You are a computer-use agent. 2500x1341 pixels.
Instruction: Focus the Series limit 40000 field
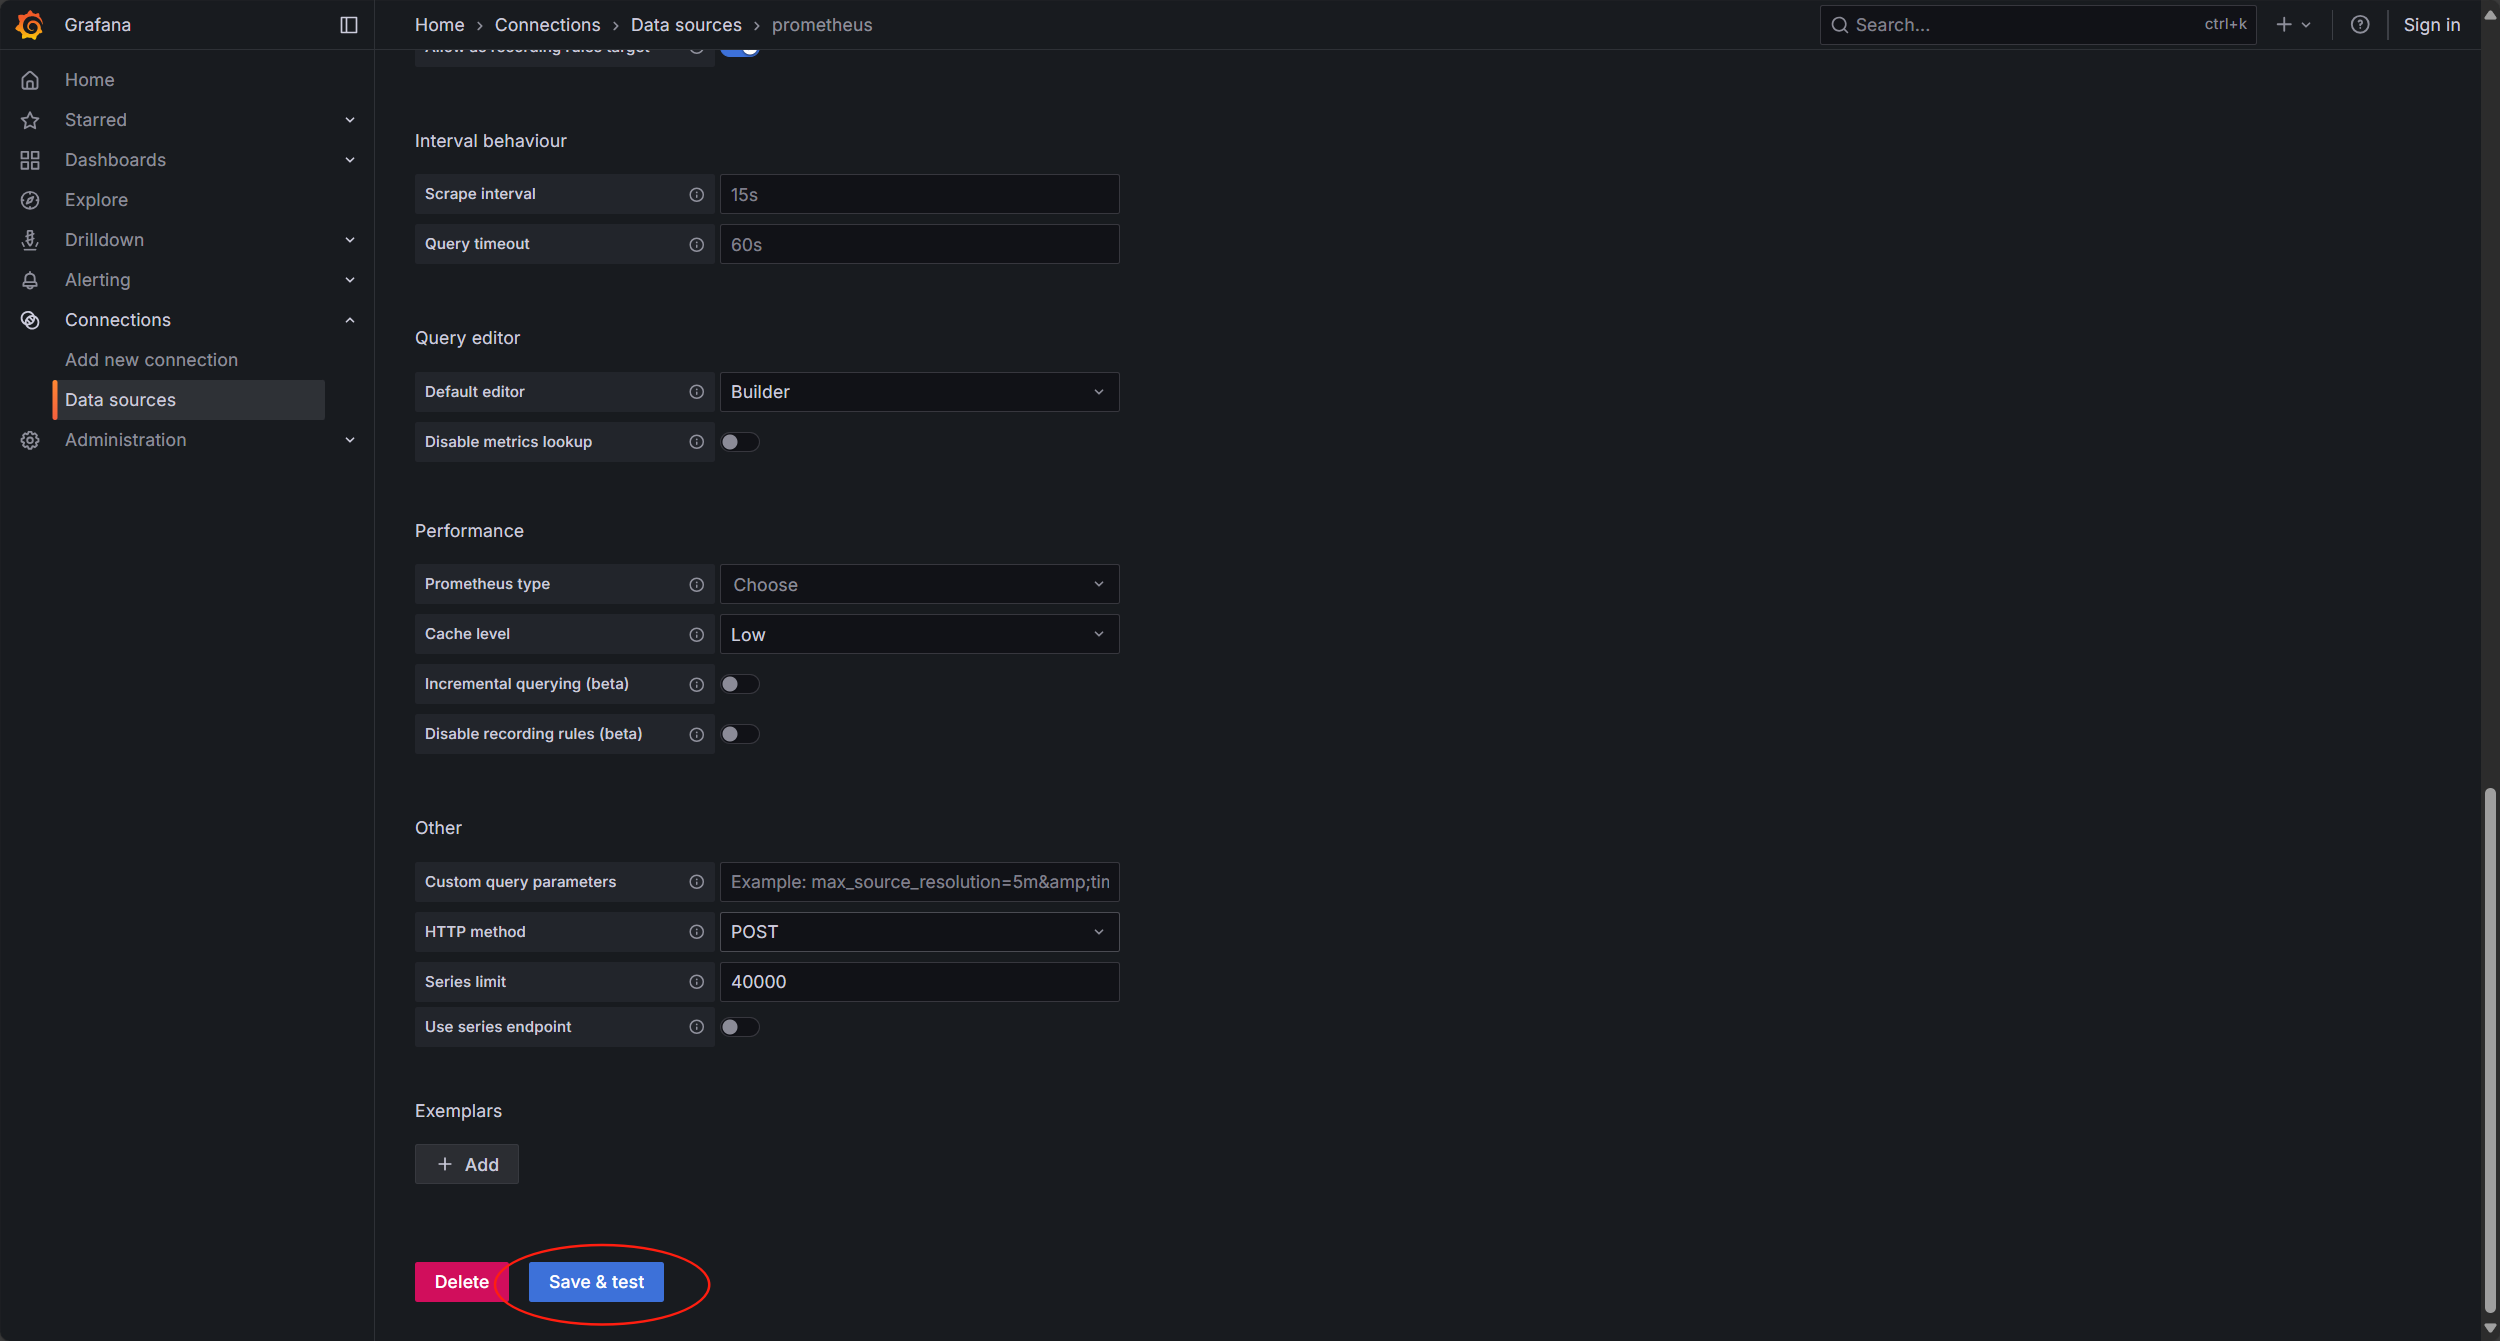click(919, 982)
